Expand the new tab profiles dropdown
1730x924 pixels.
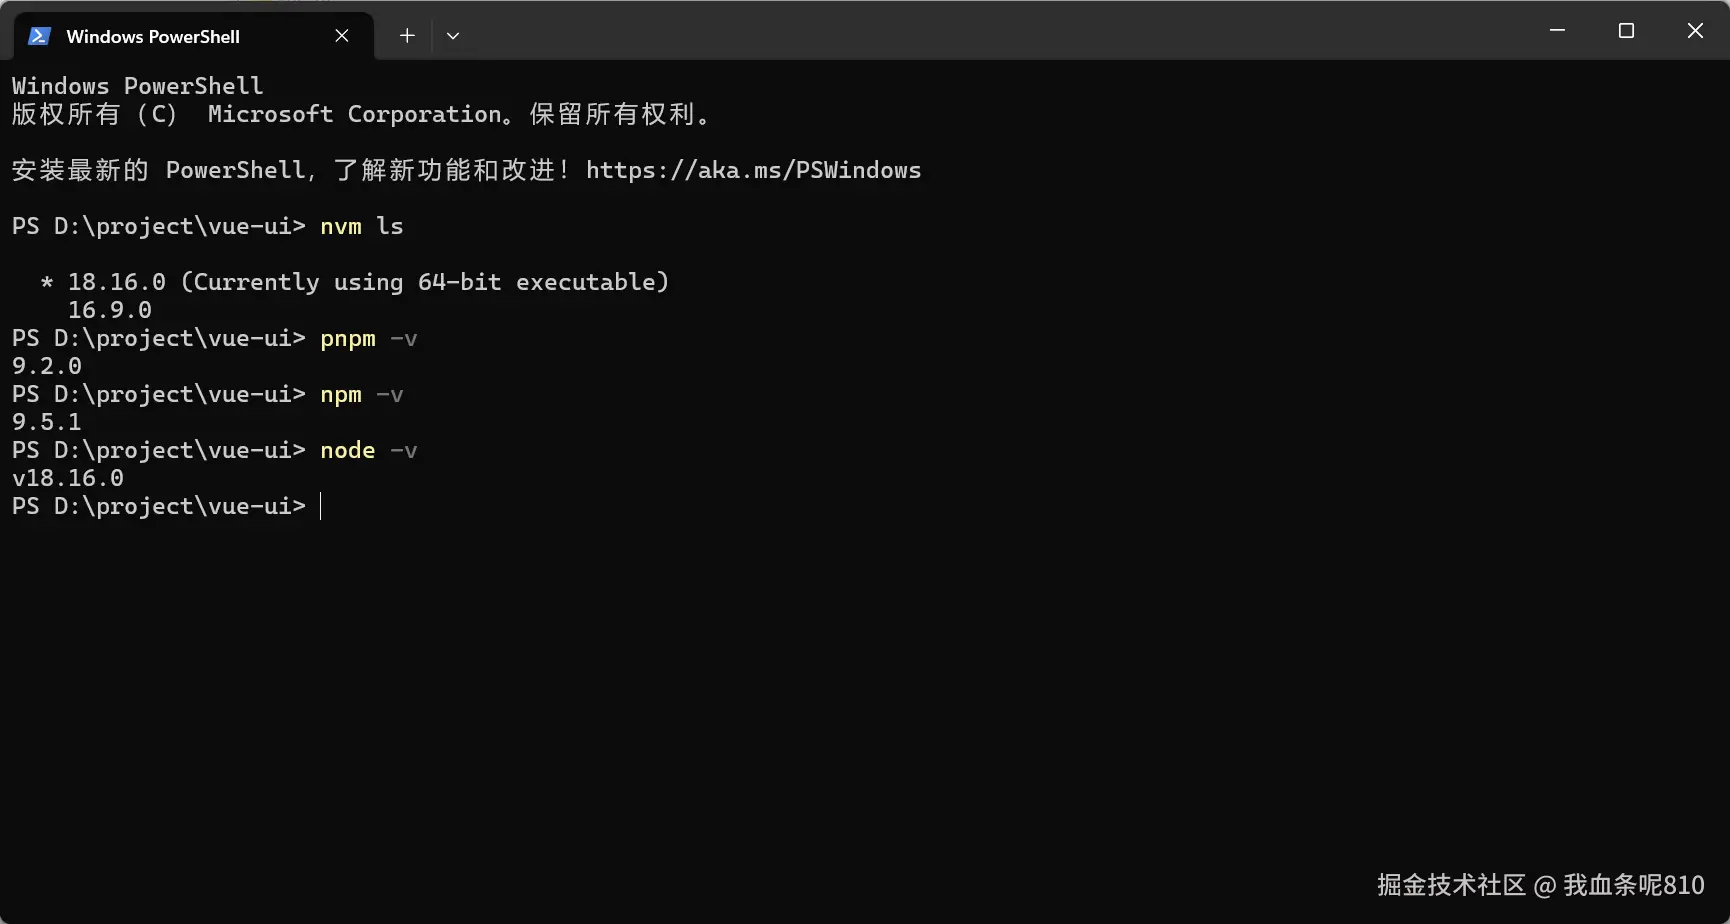pos(453,36)
